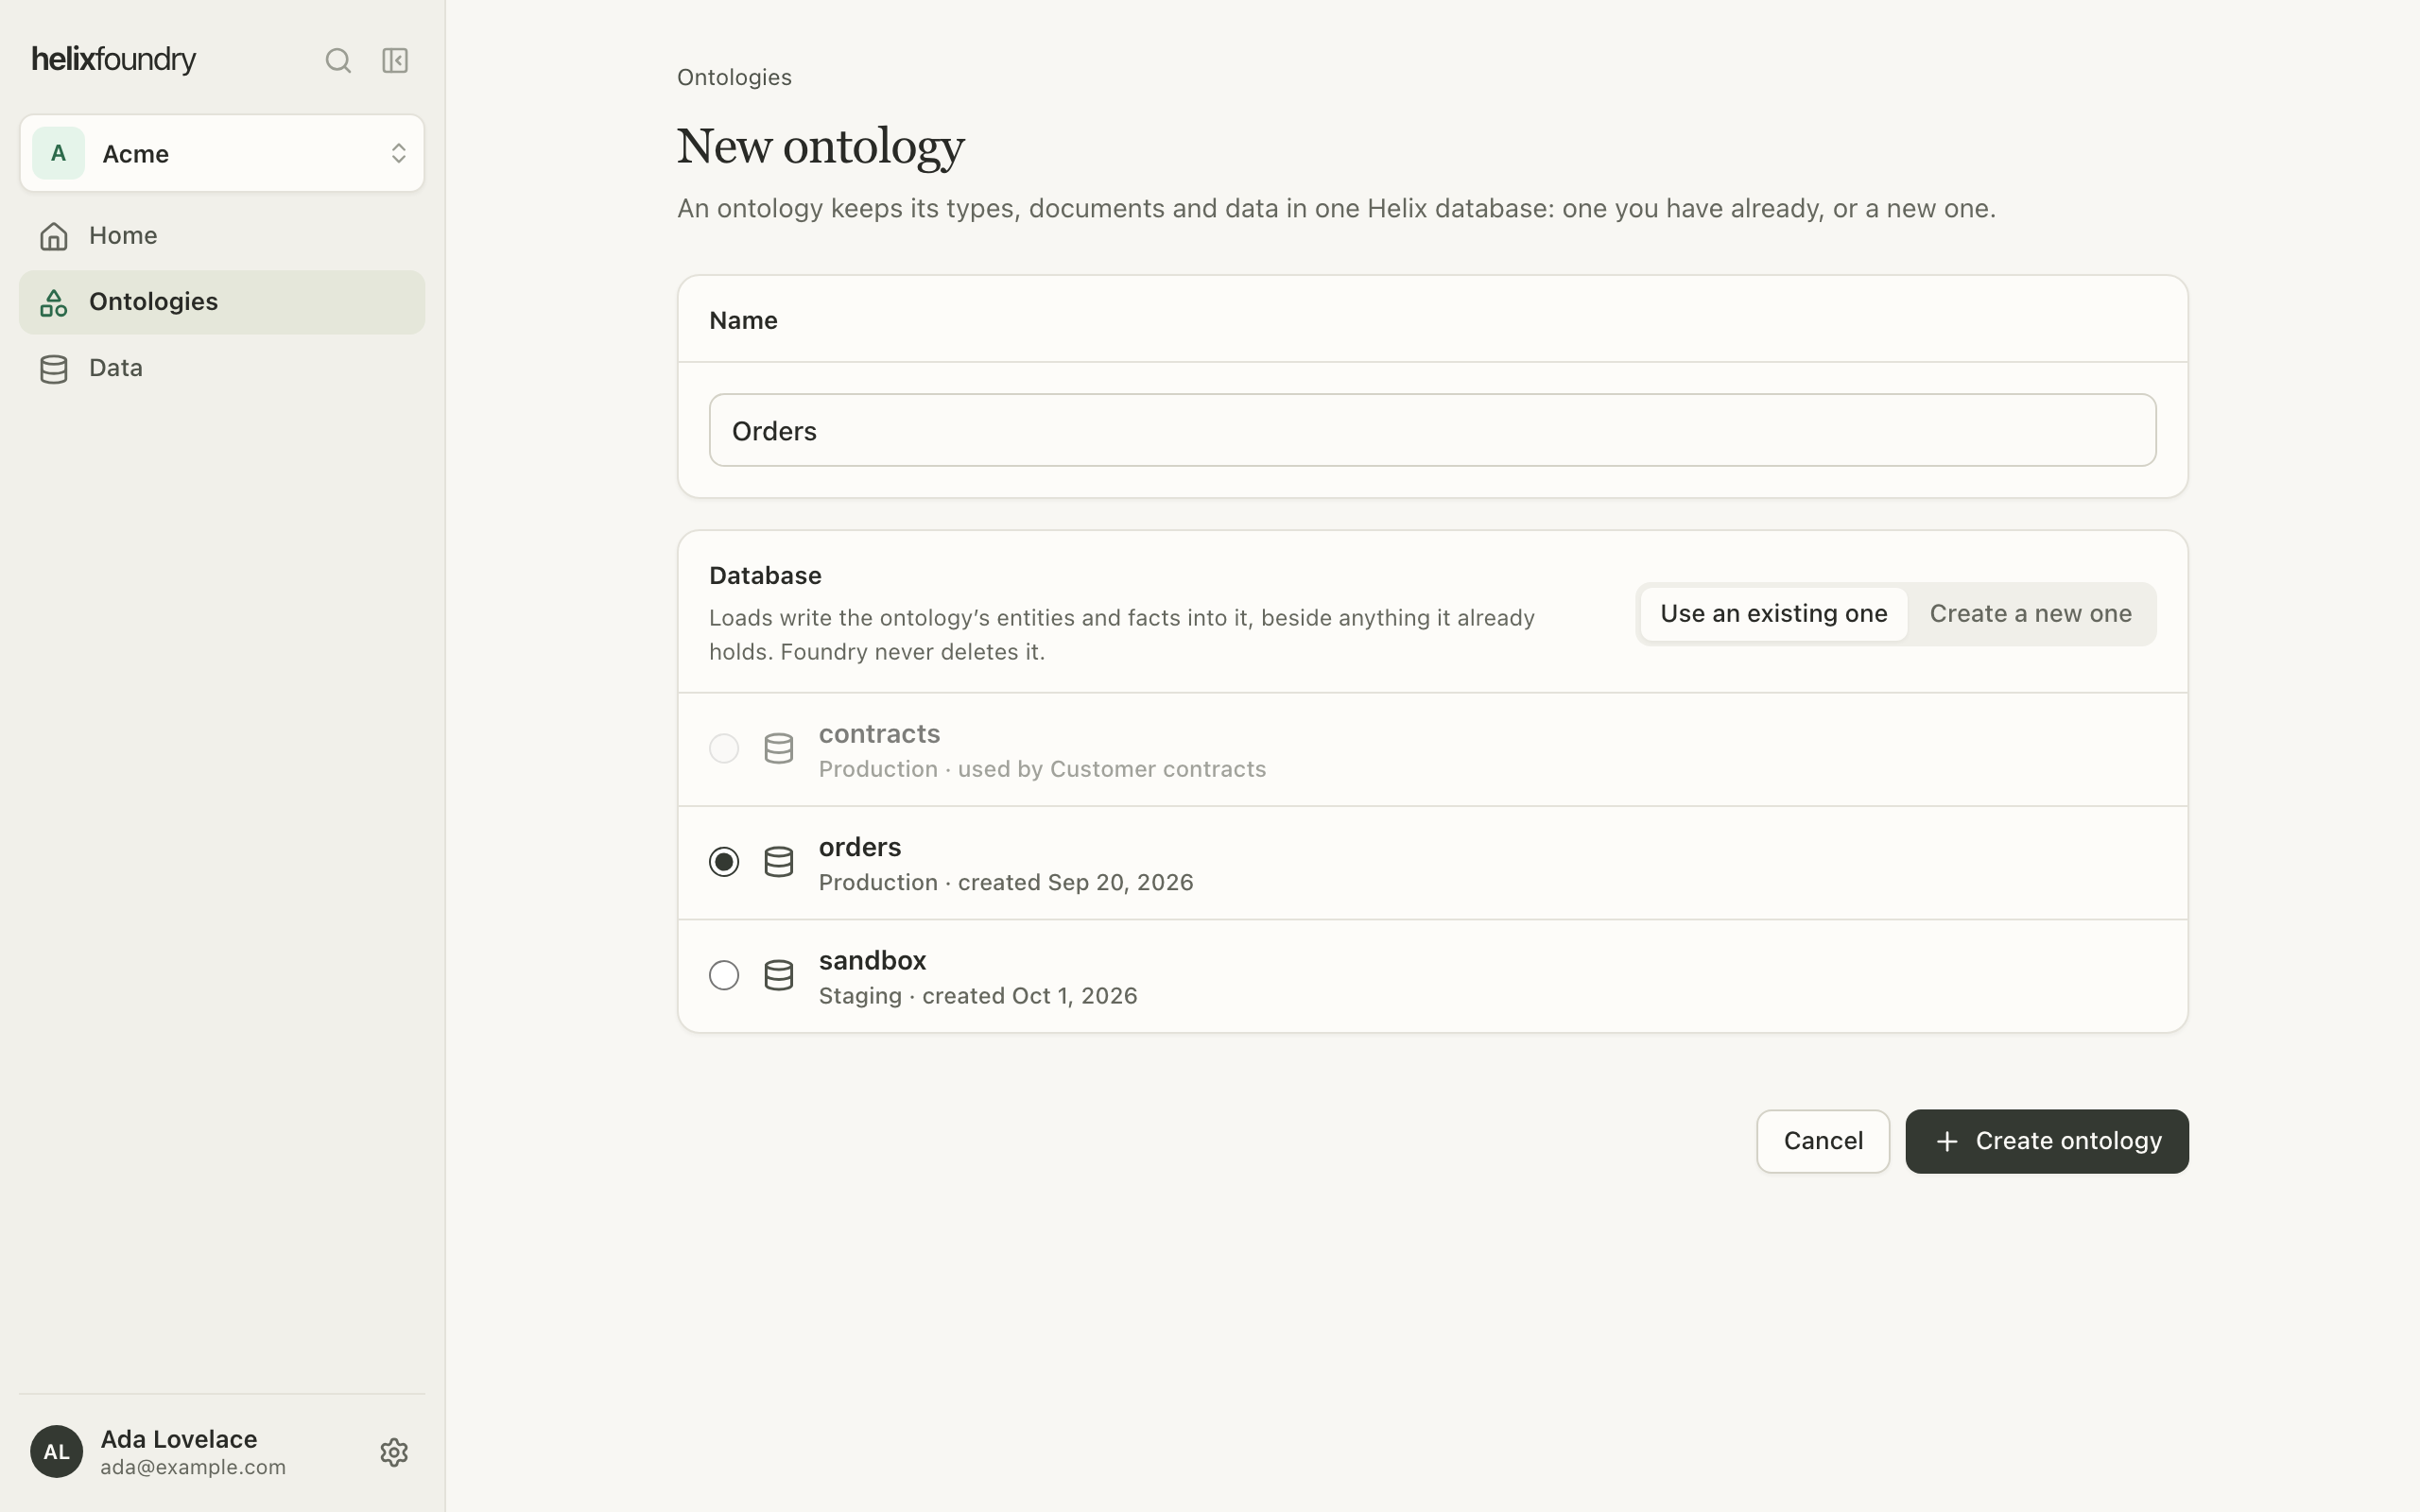Open settings gear next to Ada Lovelace

tap(394, 1452)
